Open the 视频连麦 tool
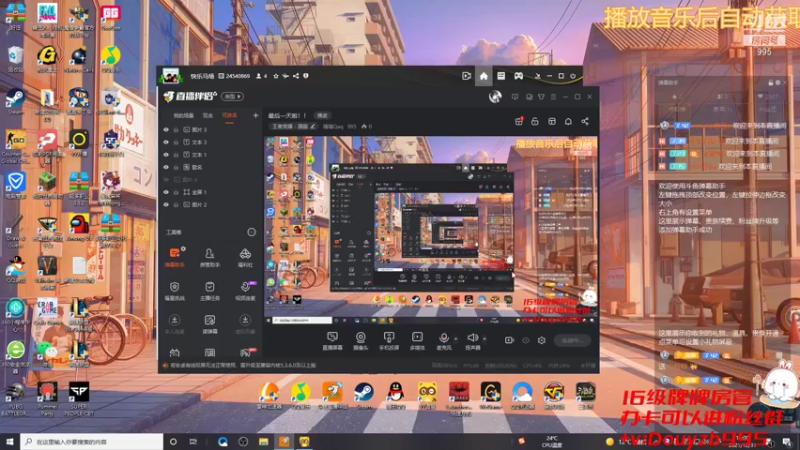800x450 pixels. point(245,290)
